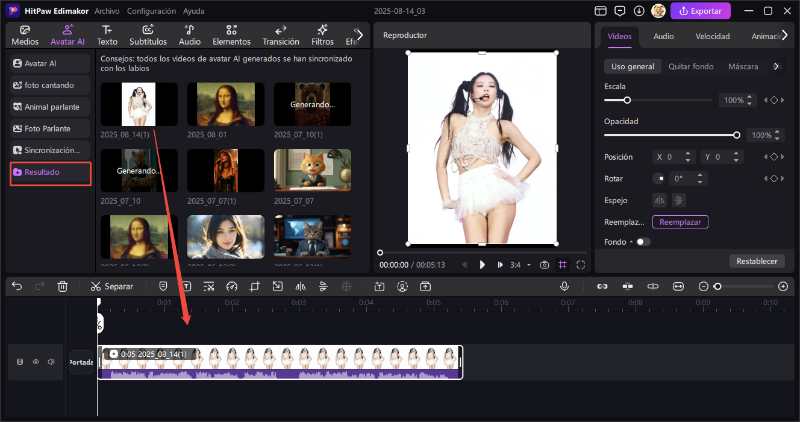The image size is (800, 422).
Task: Add Posición keyframe diamond
Action: point(774,157)
